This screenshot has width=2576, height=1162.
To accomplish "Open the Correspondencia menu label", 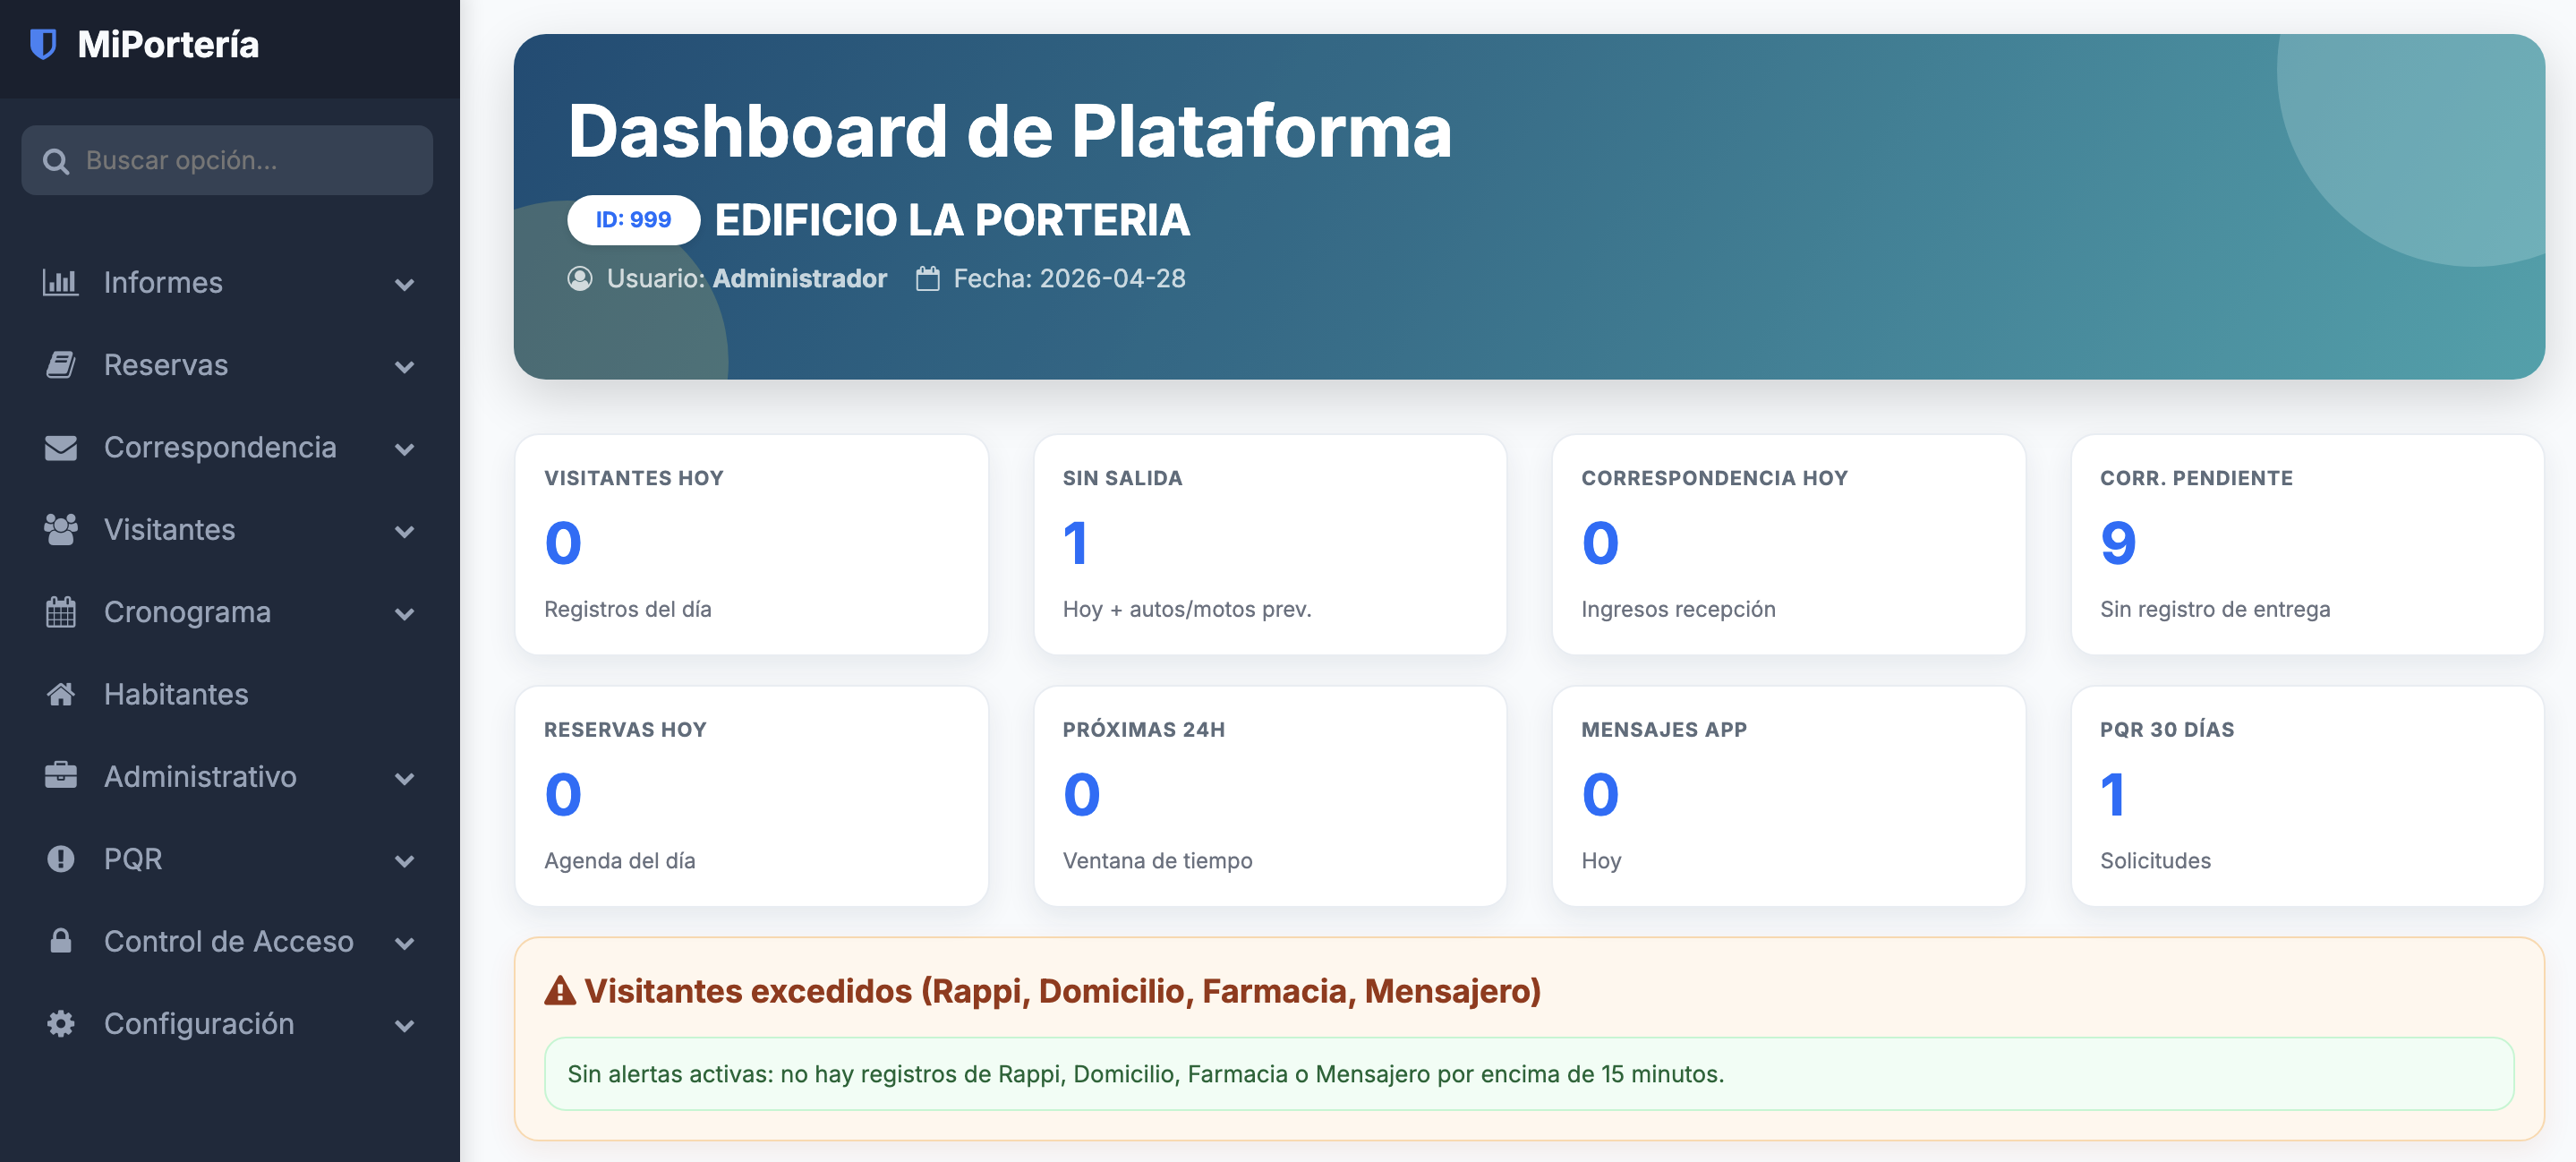I will [x=220, y=448].
